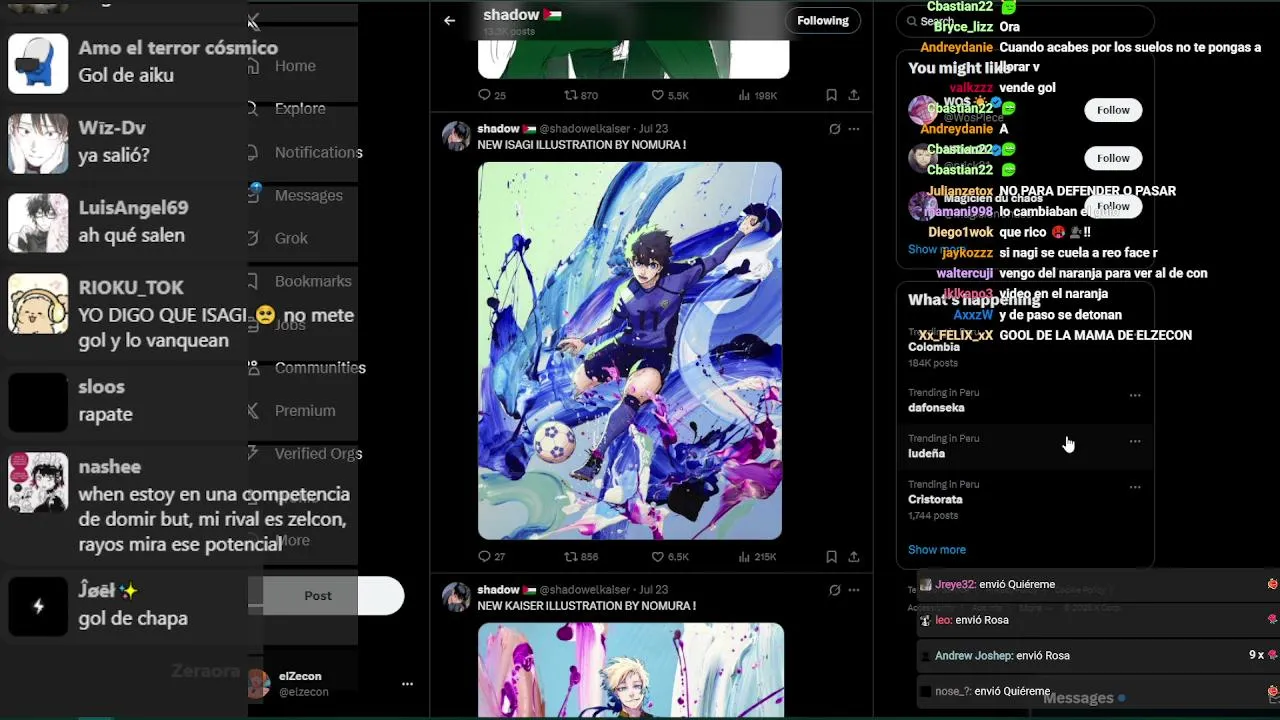Open the Cristorata trending topic

pyautogui.click(x=1025, y=499)
